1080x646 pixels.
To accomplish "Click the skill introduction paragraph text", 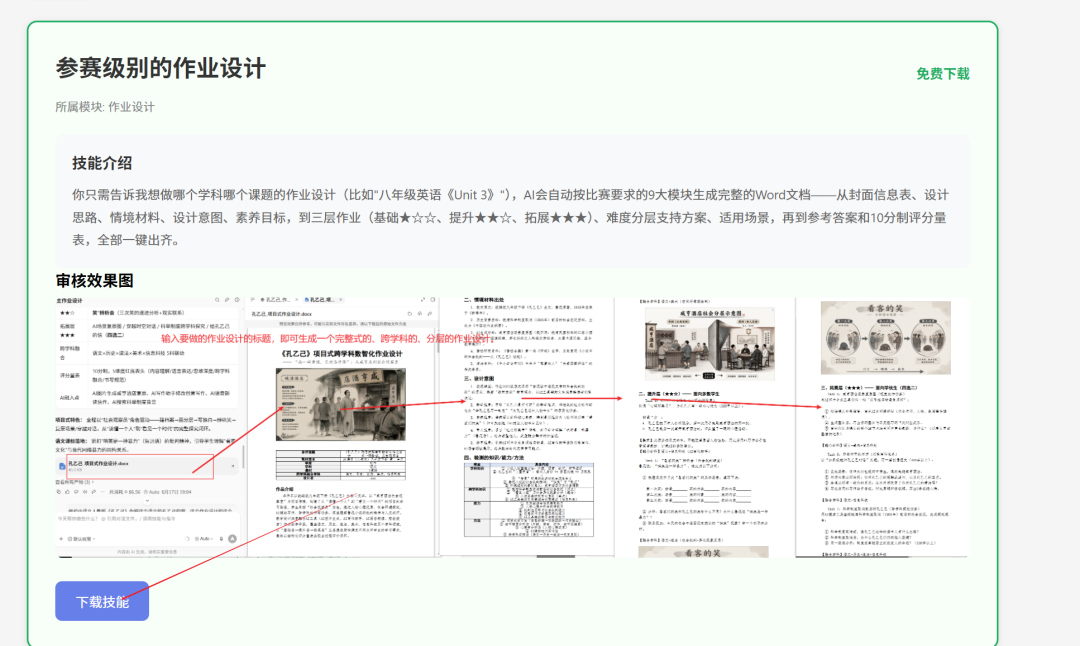I will click(510, 217).
